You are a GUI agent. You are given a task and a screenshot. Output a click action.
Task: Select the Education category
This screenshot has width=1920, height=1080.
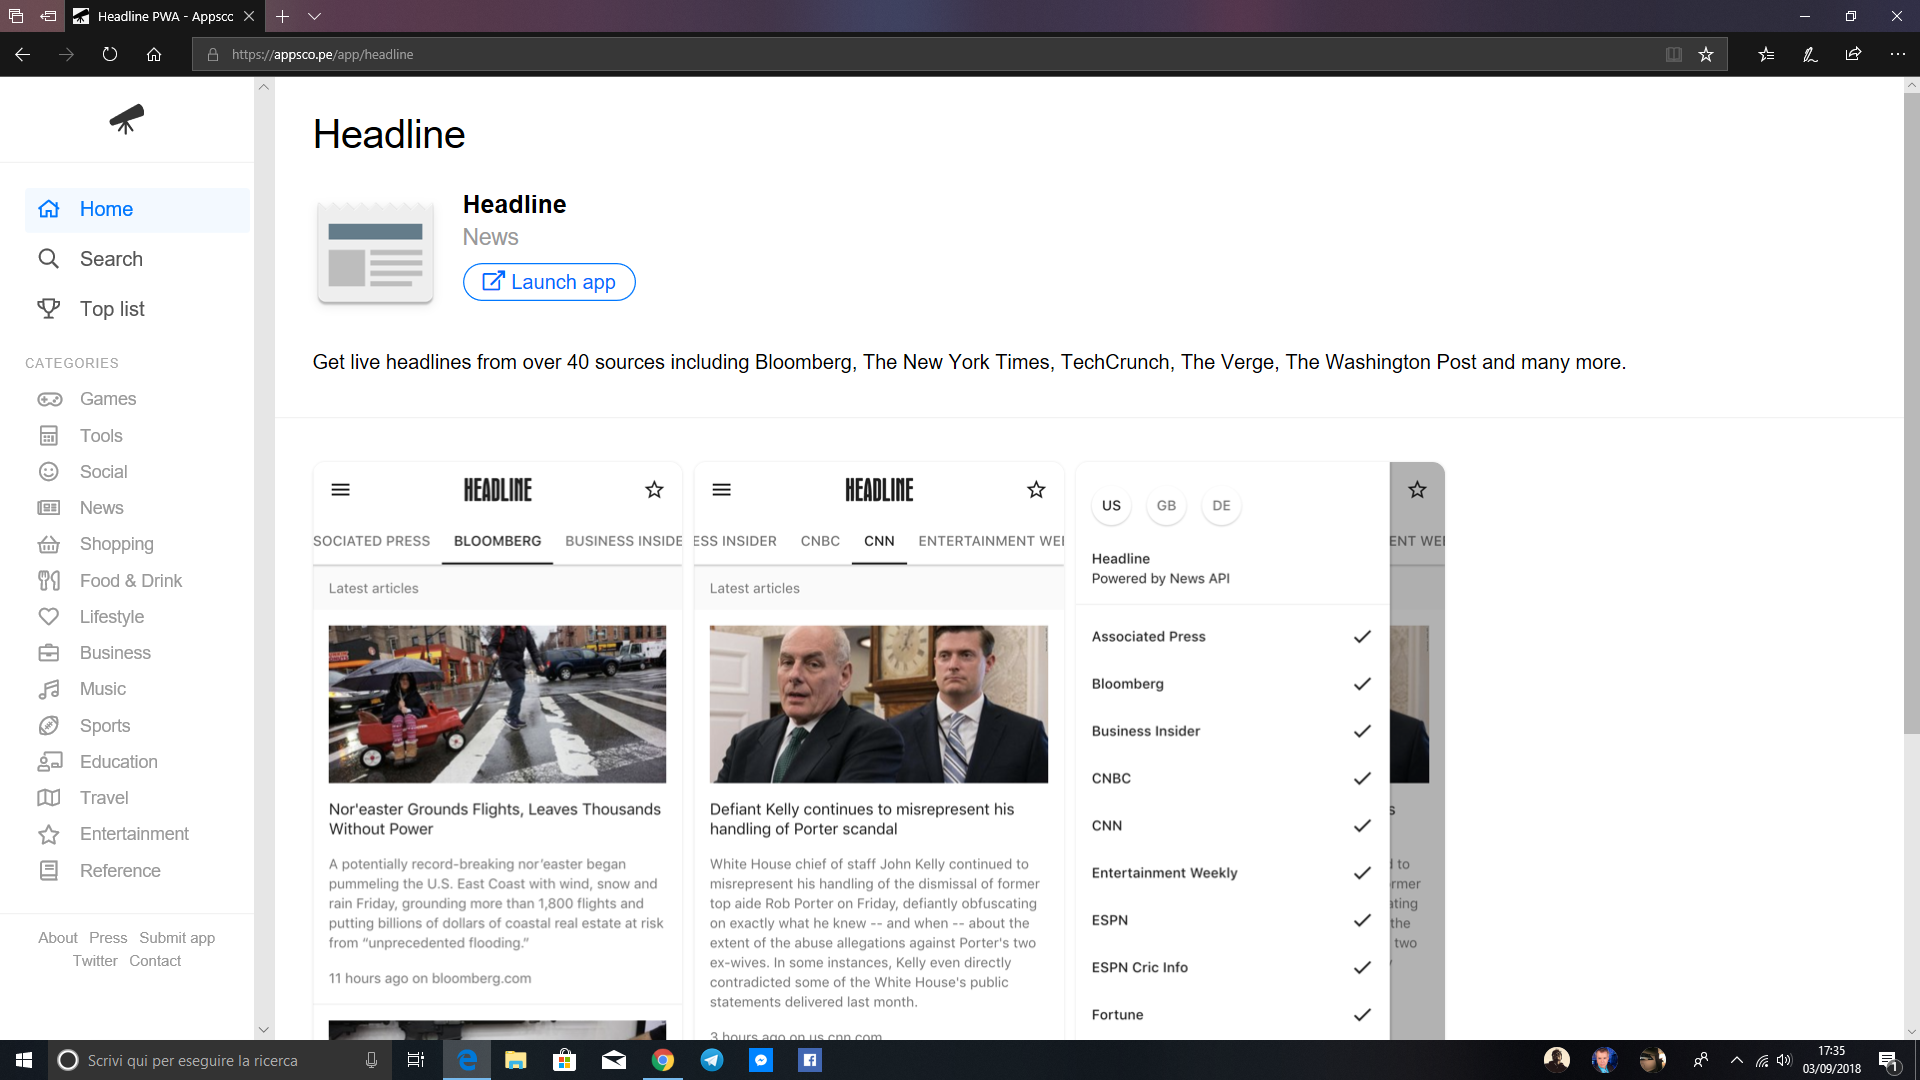pos(118,762)
